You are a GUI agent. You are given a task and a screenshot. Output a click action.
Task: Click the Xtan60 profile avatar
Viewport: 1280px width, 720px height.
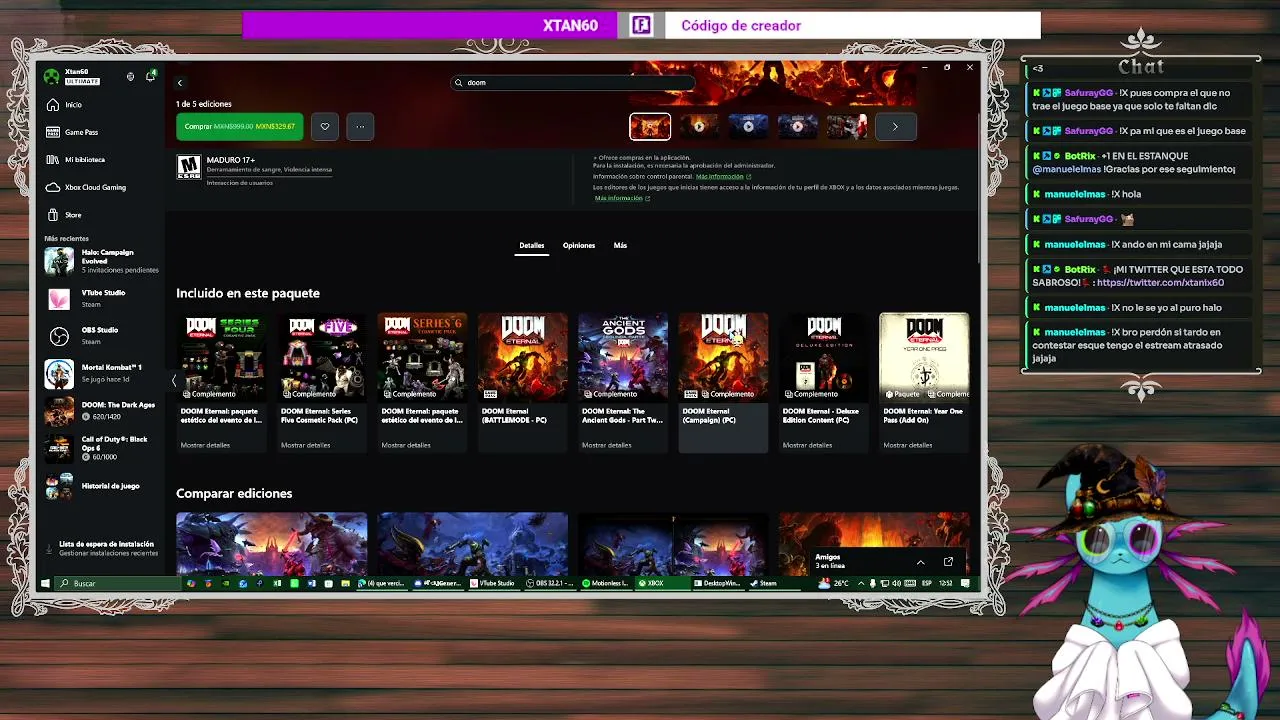(52, 76)
